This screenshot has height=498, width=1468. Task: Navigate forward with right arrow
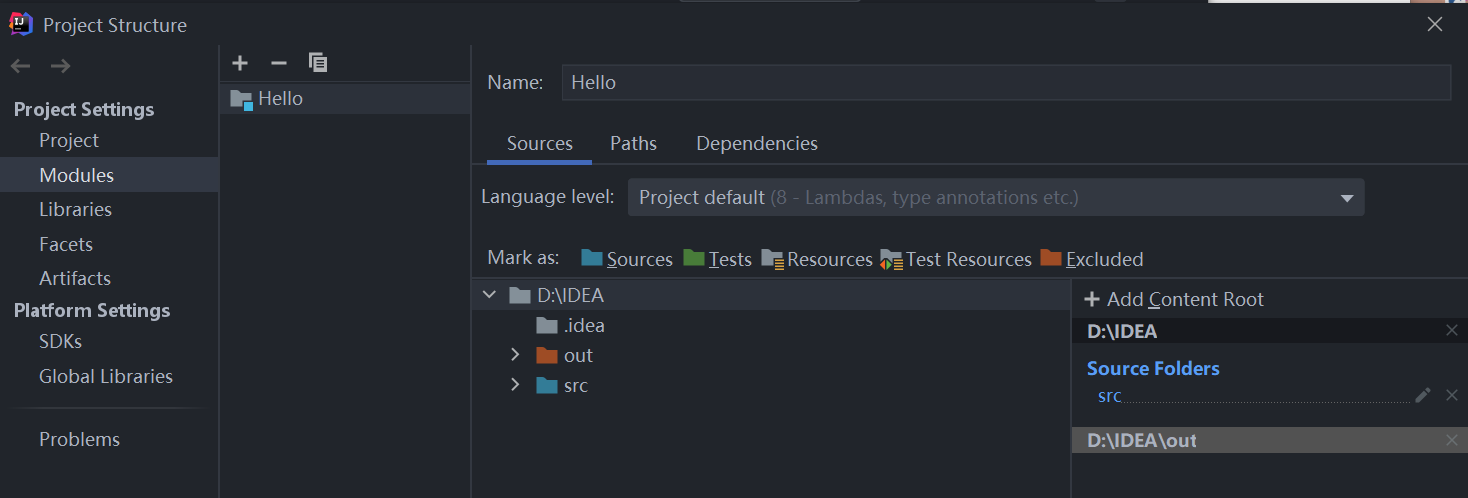click(60, 66)
